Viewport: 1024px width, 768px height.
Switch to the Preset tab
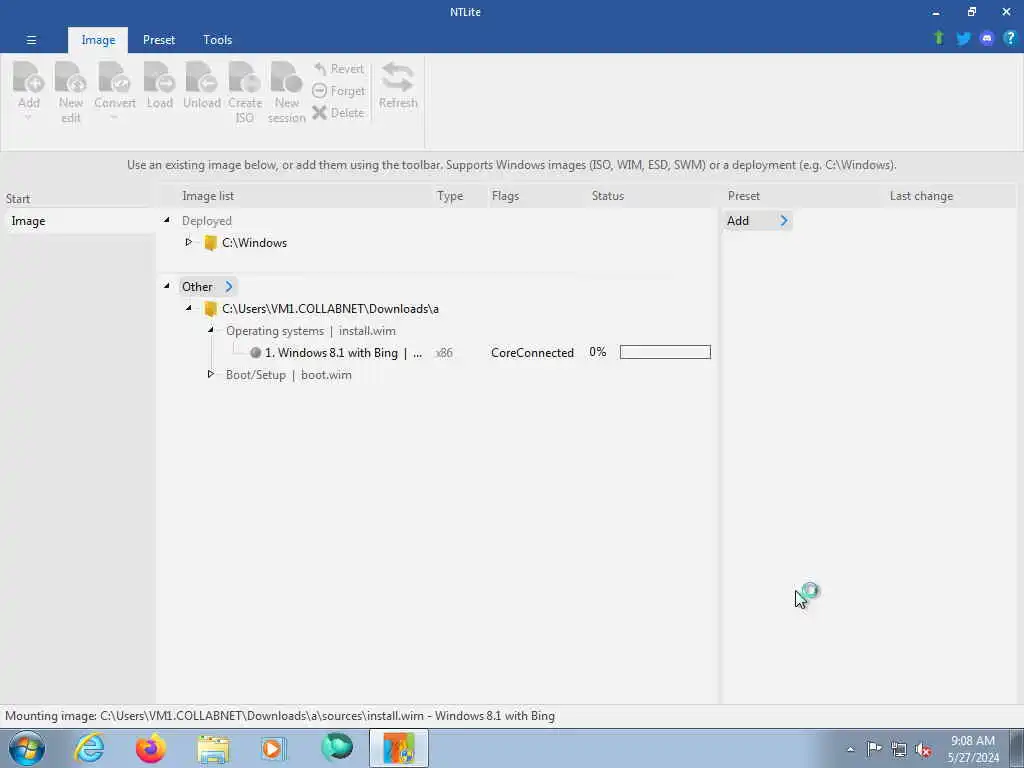(x=159, y=40)
